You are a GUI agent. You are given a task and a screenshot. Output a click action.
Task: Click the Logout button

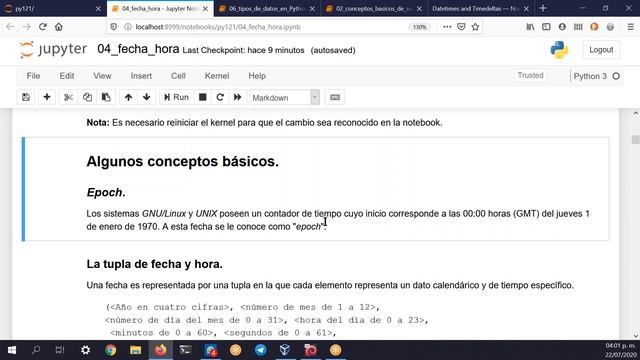[601, 50]
